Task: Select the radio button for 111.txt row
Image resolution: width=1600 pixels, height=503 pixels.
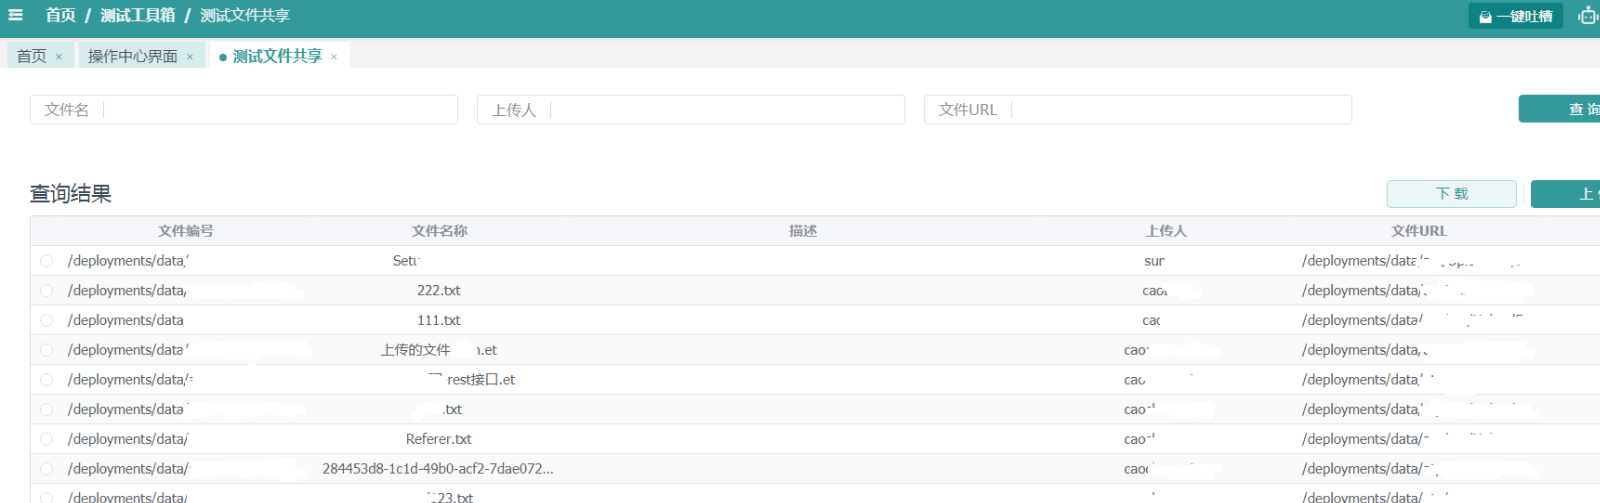Action: click(x=46, y=320)
